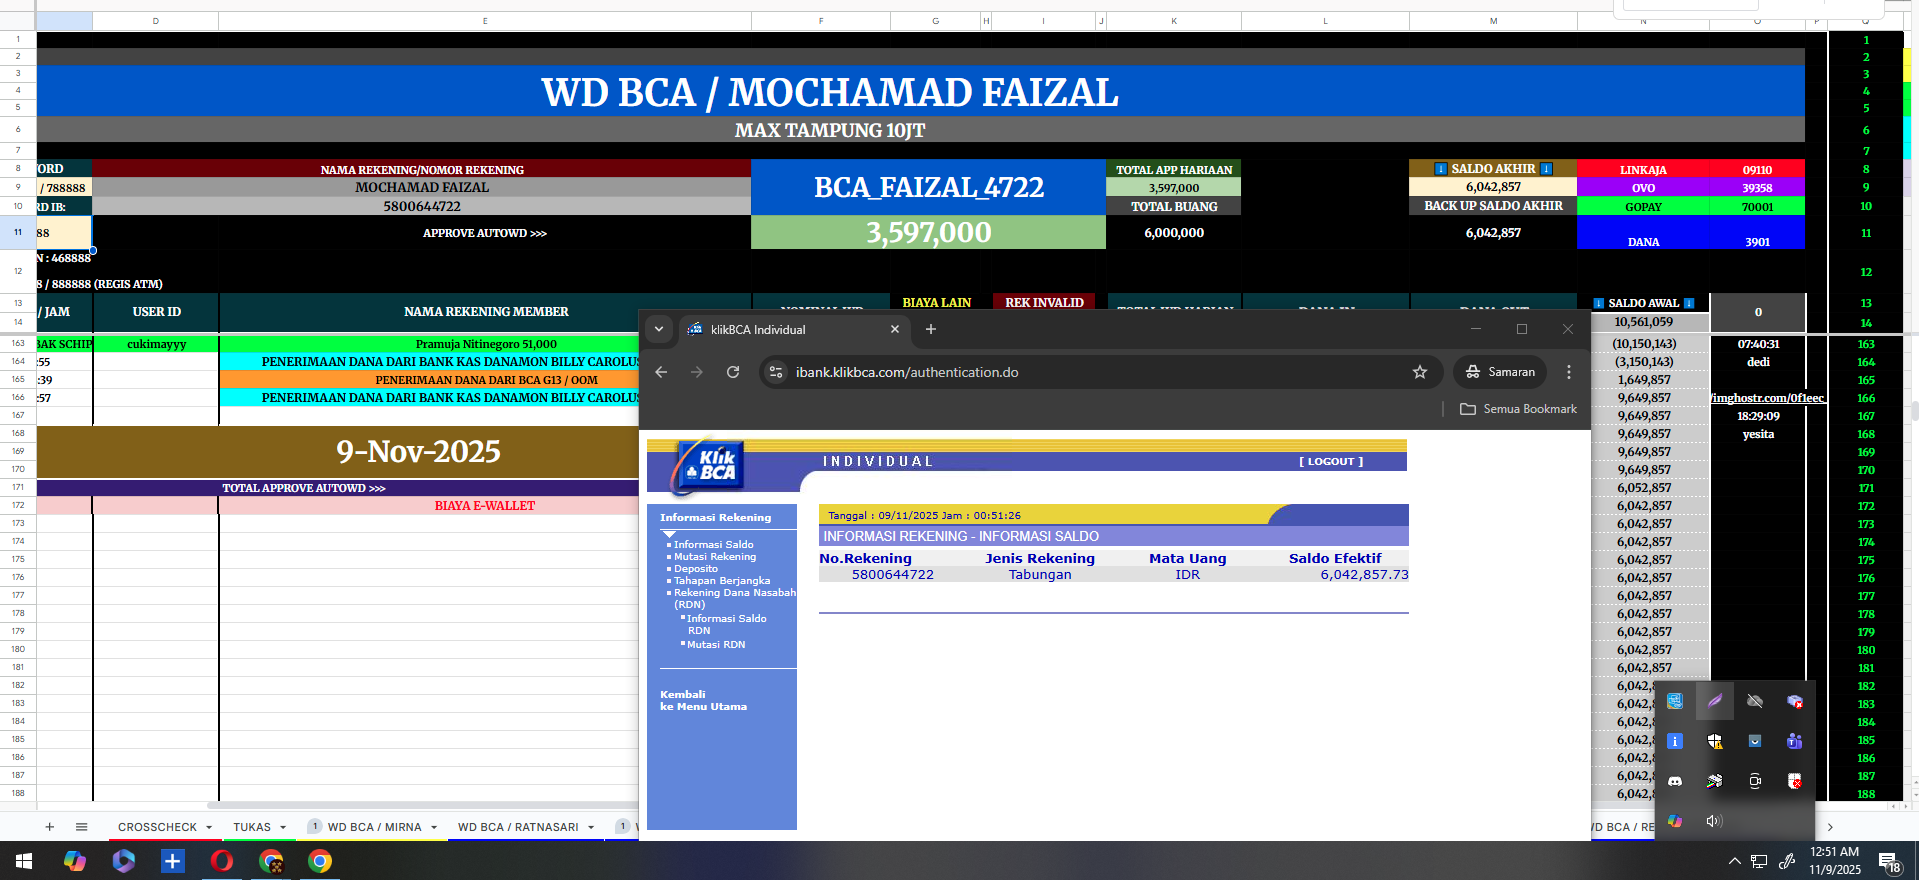
Task: Open a new browser tab with plus
Action: [931, 329]
